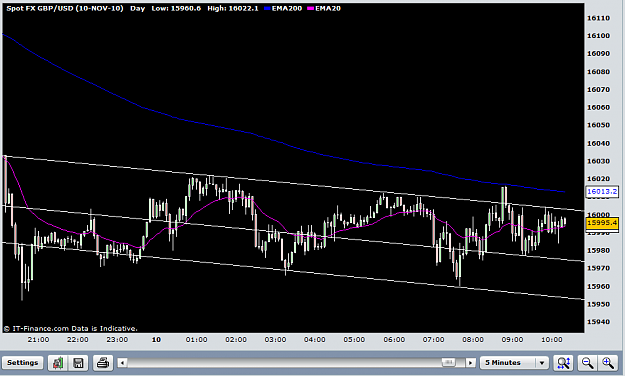The image size is (625, 376).
Task: Click the zoom in magnifier icon
Action: point(607,362)
